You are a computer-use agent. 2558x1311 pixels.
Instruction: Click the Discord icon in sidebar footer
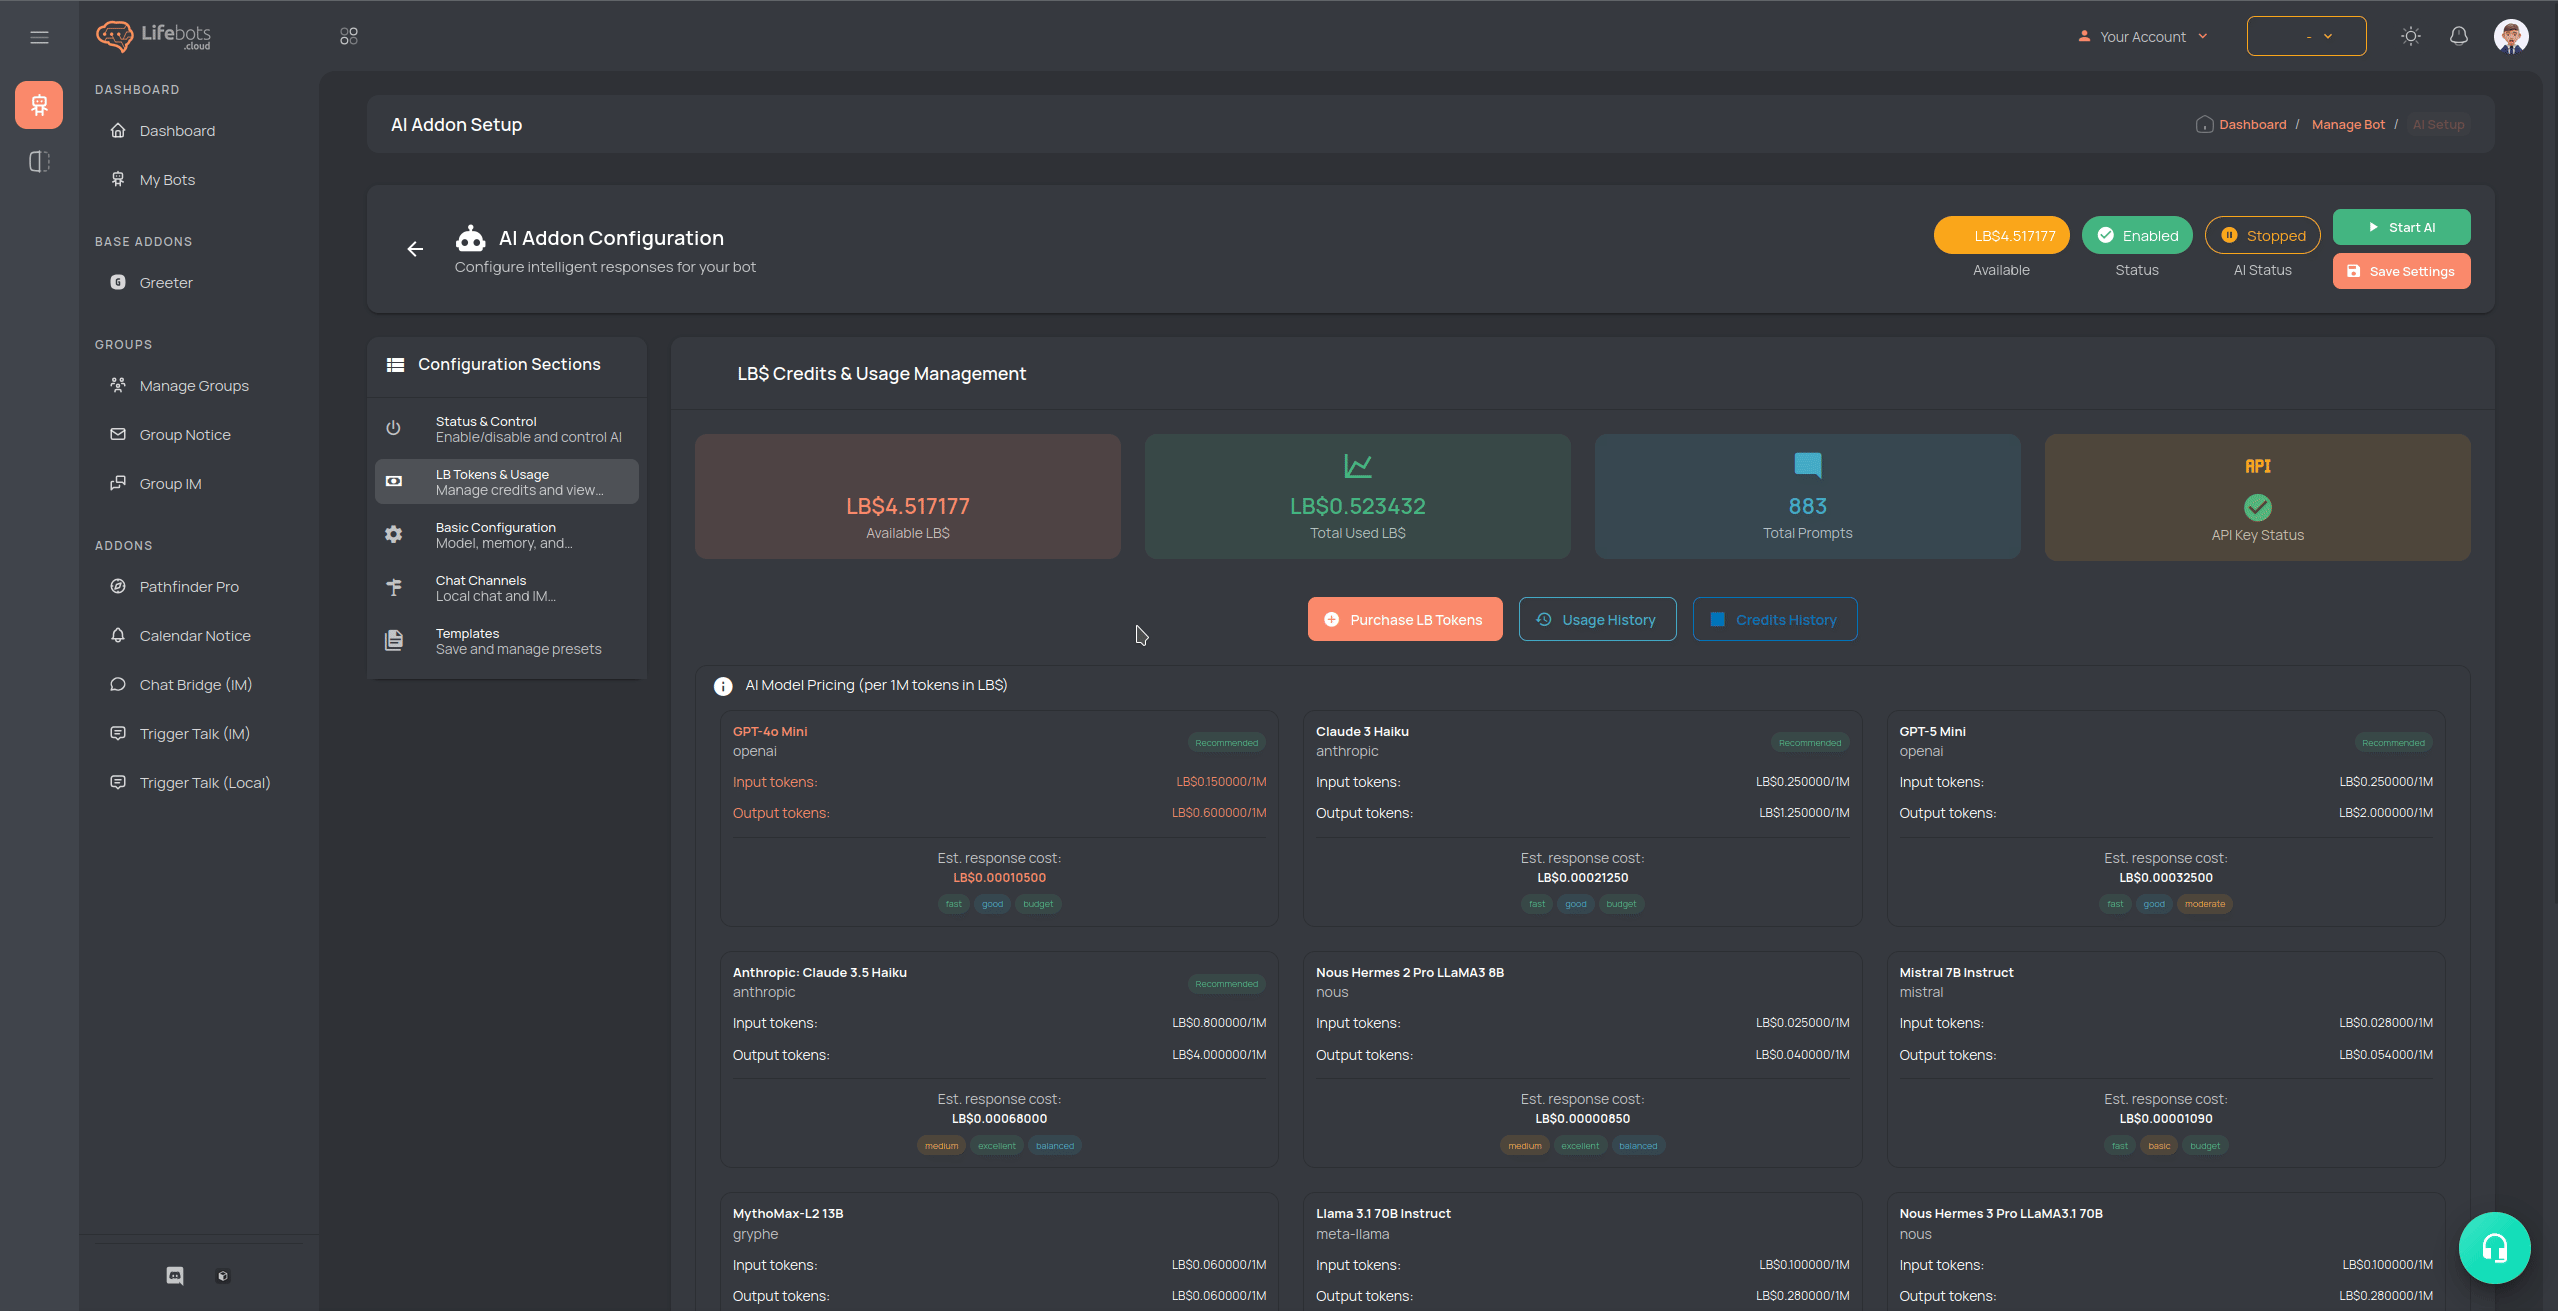[175, 1275]
